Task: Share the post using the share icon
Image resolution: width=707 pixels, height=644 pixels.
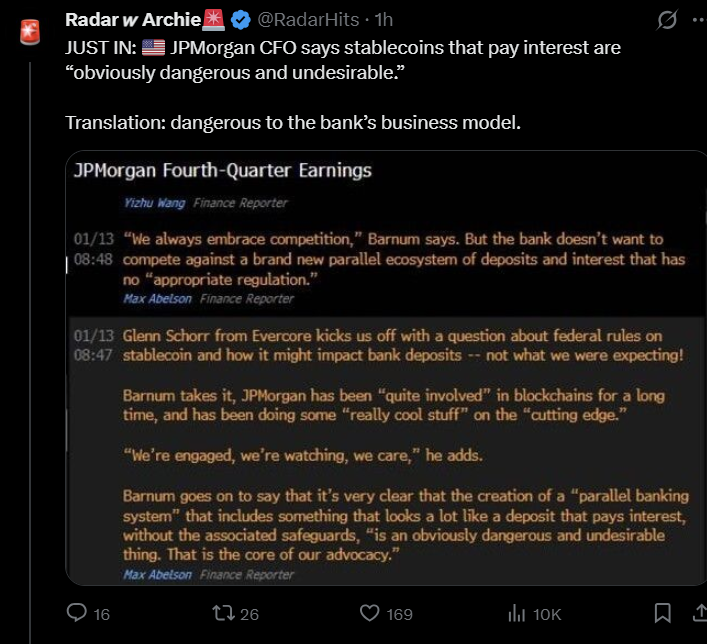Action: pyautogui.click(x=698, y=612)
